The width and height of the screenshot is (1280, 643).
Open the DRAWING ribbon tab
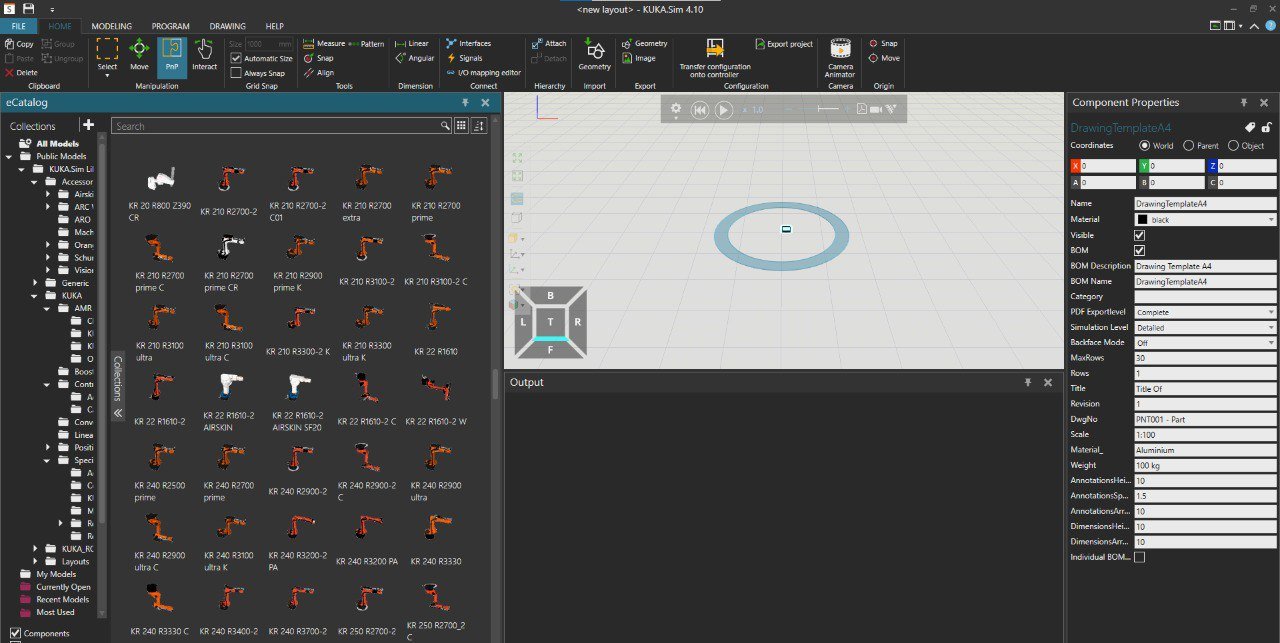click(227, 26)
